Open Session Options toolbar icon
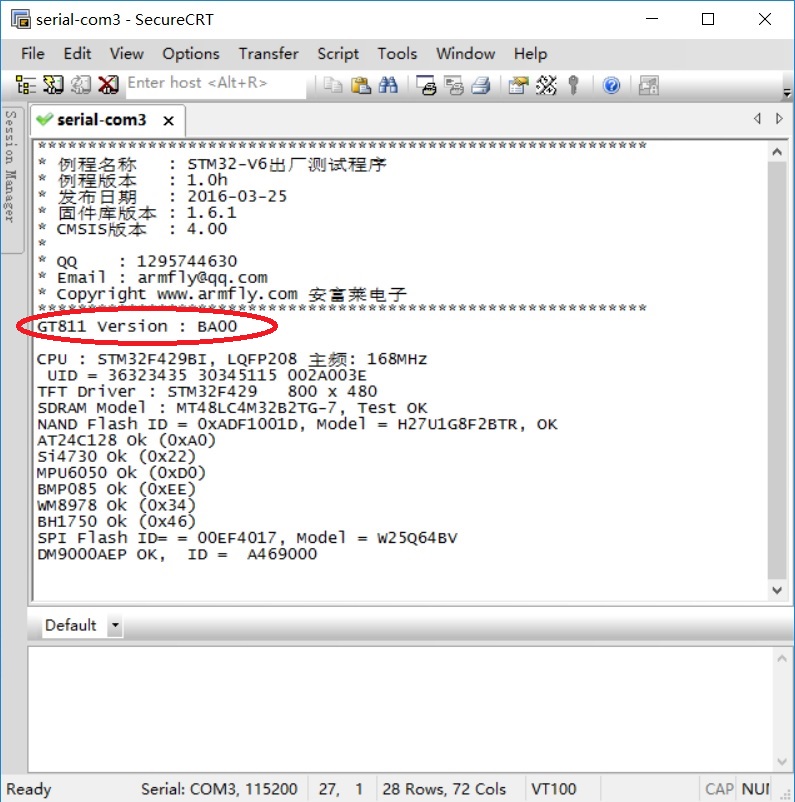 (x=518, y=85)
